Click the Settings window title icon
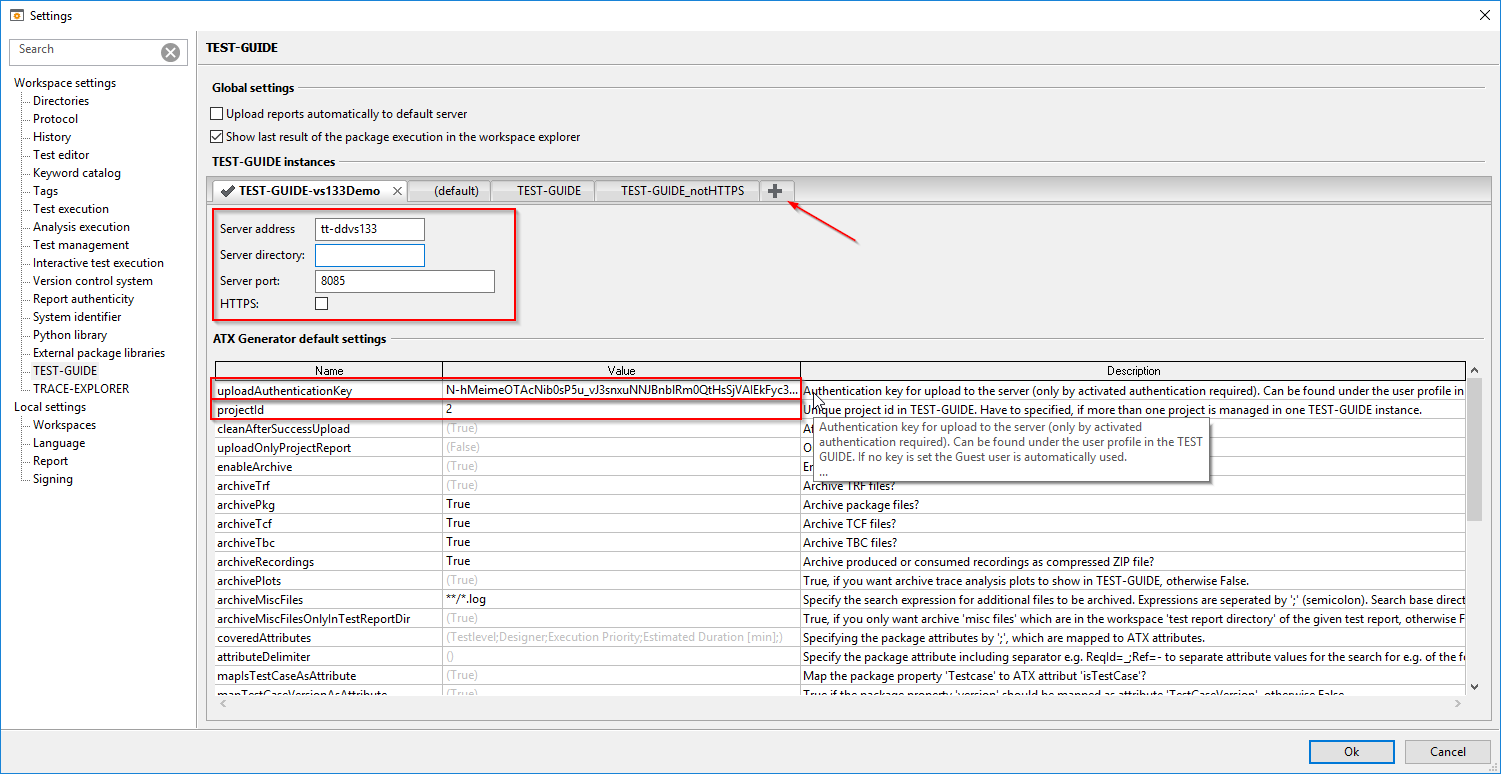 [15, 15]
